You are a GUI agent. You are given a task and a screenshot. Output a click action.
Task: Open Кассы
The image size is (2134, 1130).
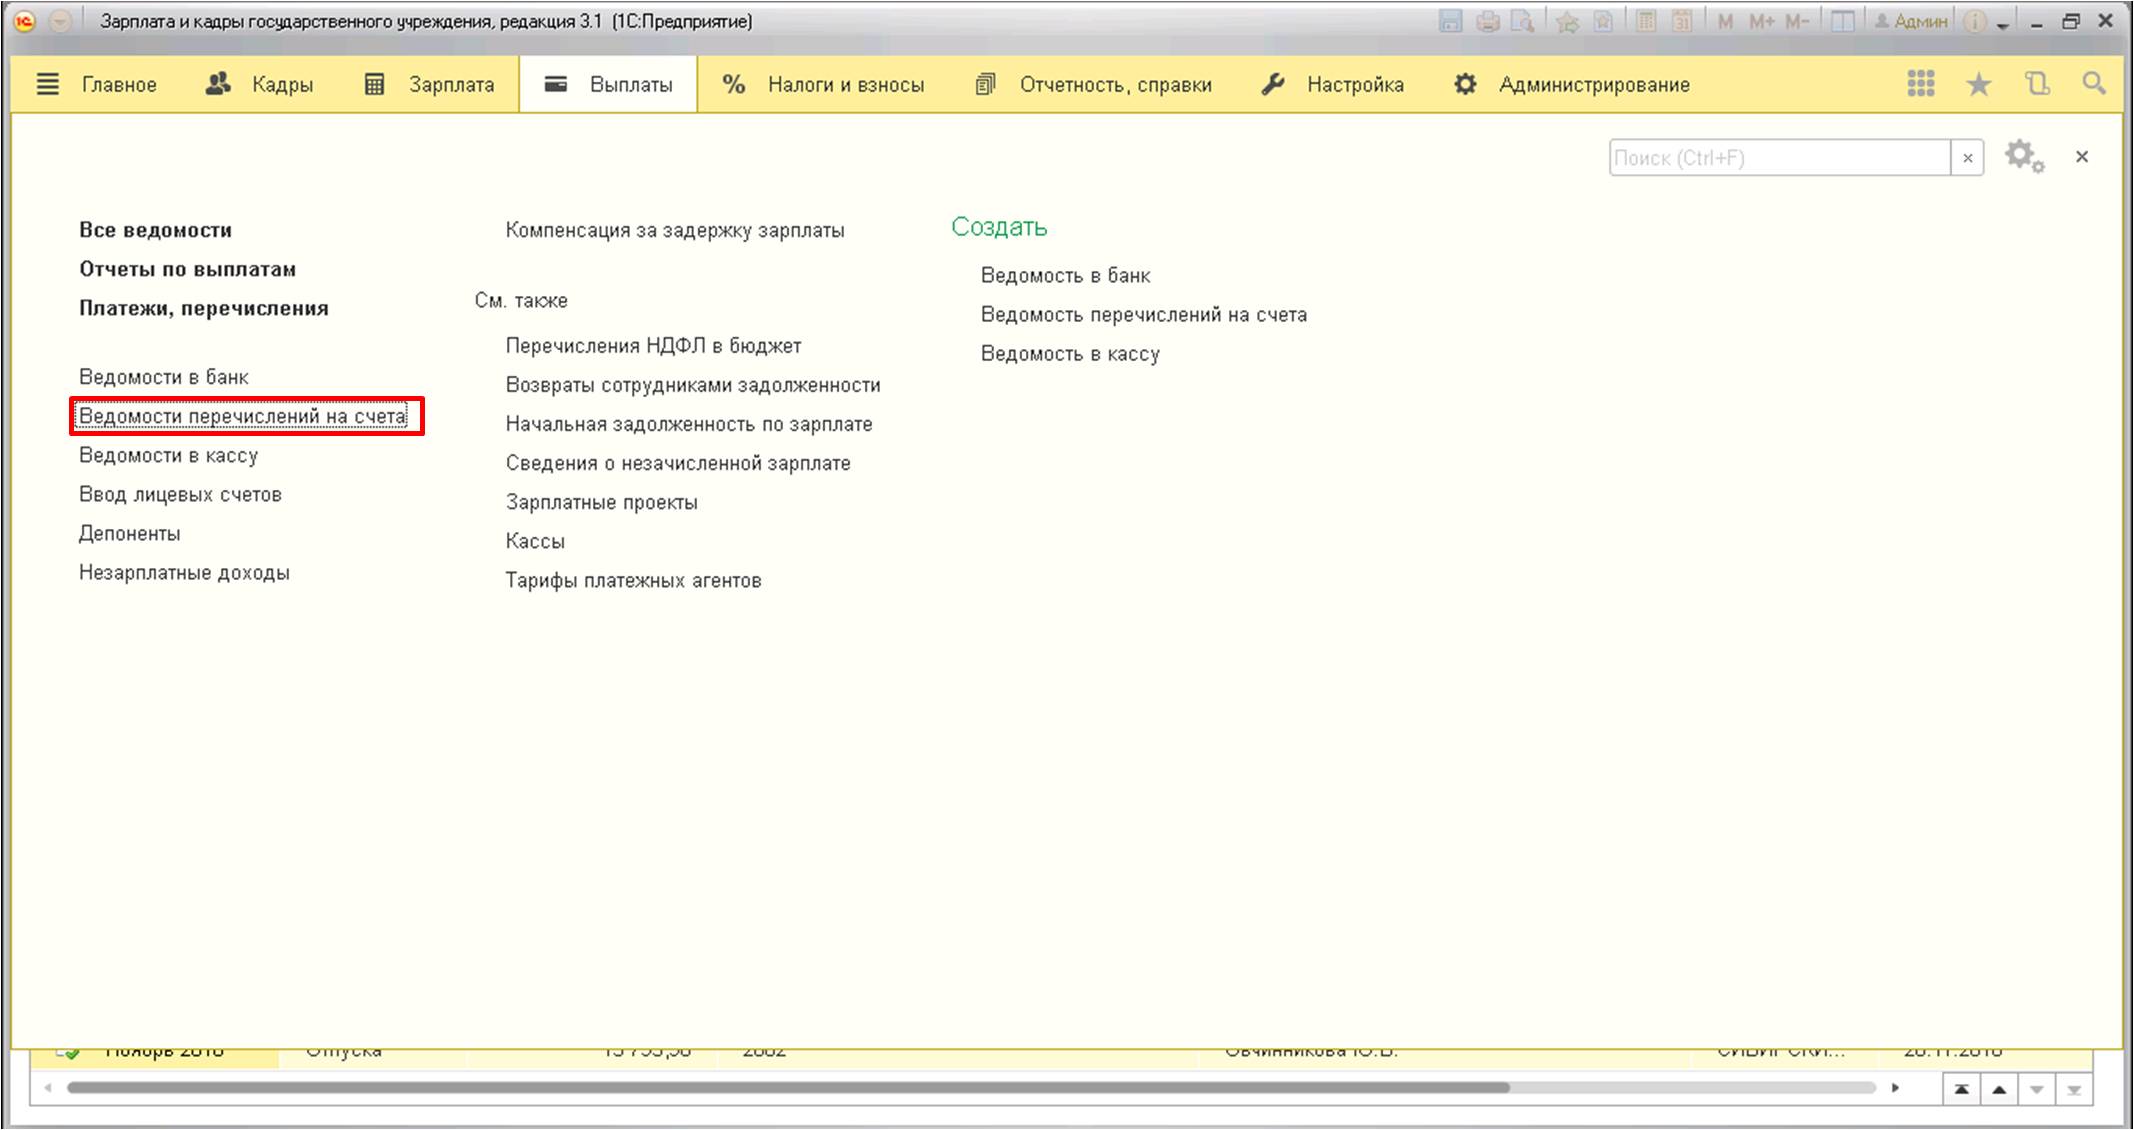[535, 541]
